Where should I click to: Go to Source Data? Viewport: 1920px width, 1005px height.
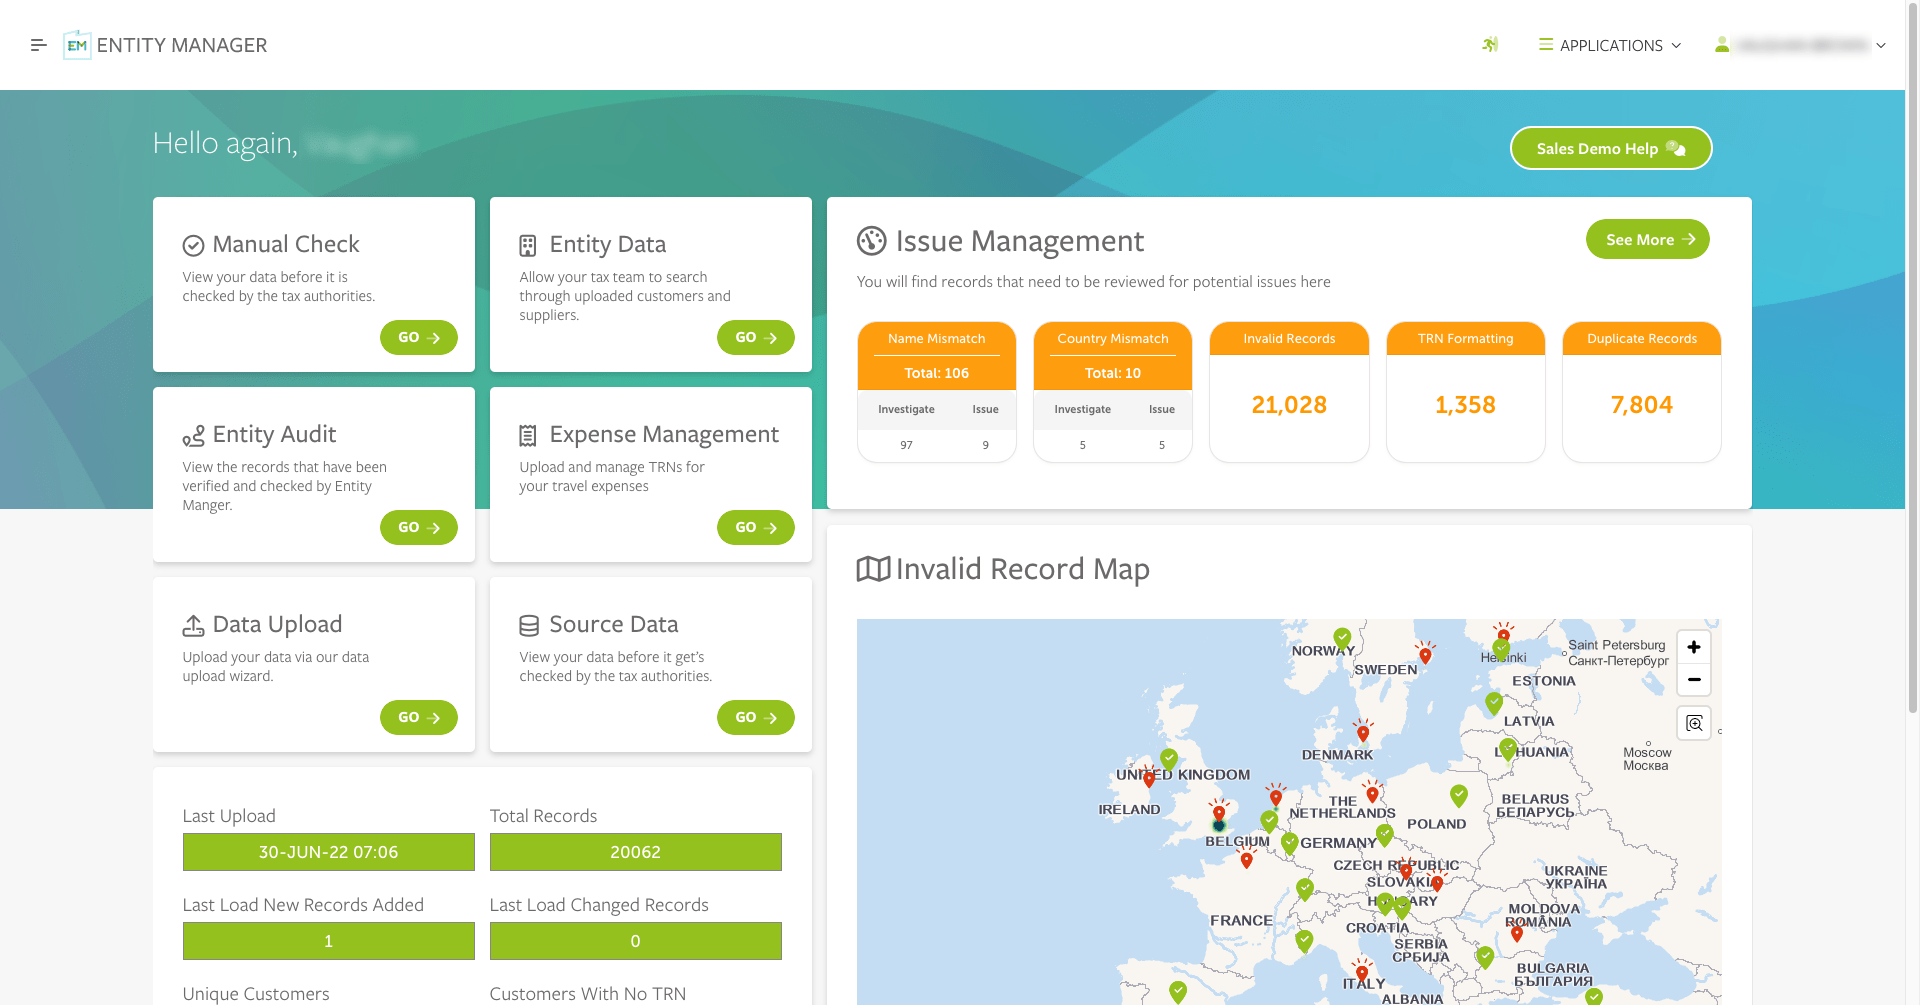tap(756, 717)
